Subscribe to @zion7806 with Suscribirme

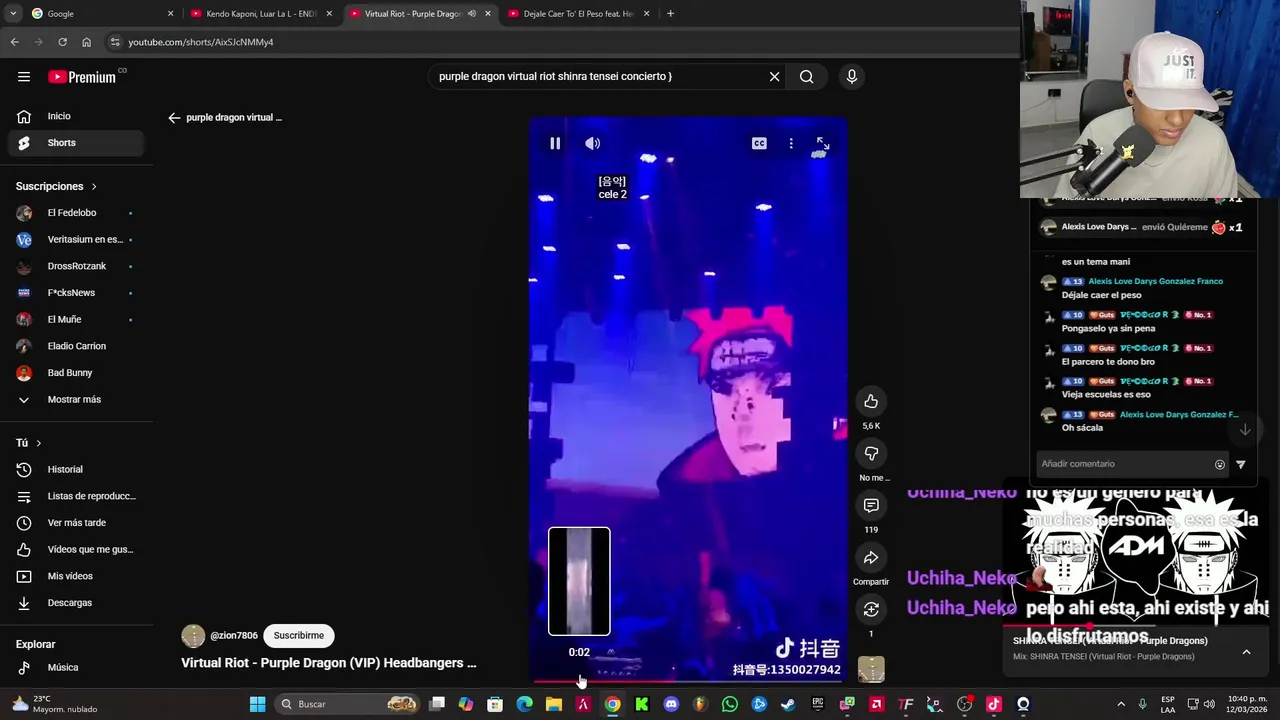pos(298,635)
